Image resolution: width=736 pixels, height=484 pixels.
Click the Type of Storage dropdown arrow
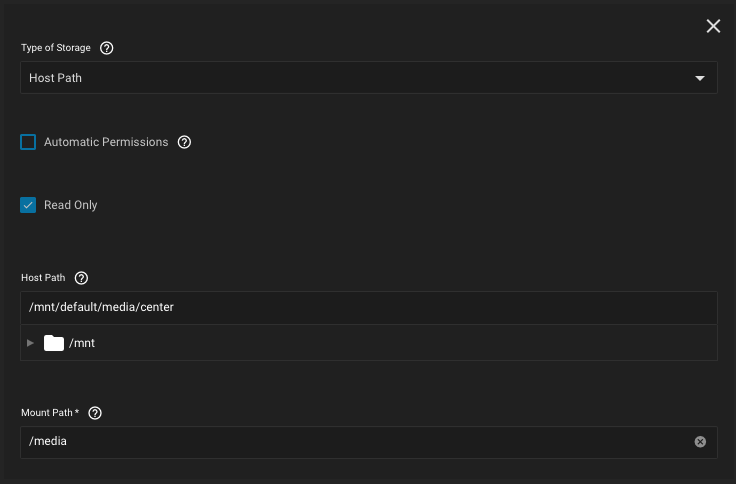click(x=700, y=78)
